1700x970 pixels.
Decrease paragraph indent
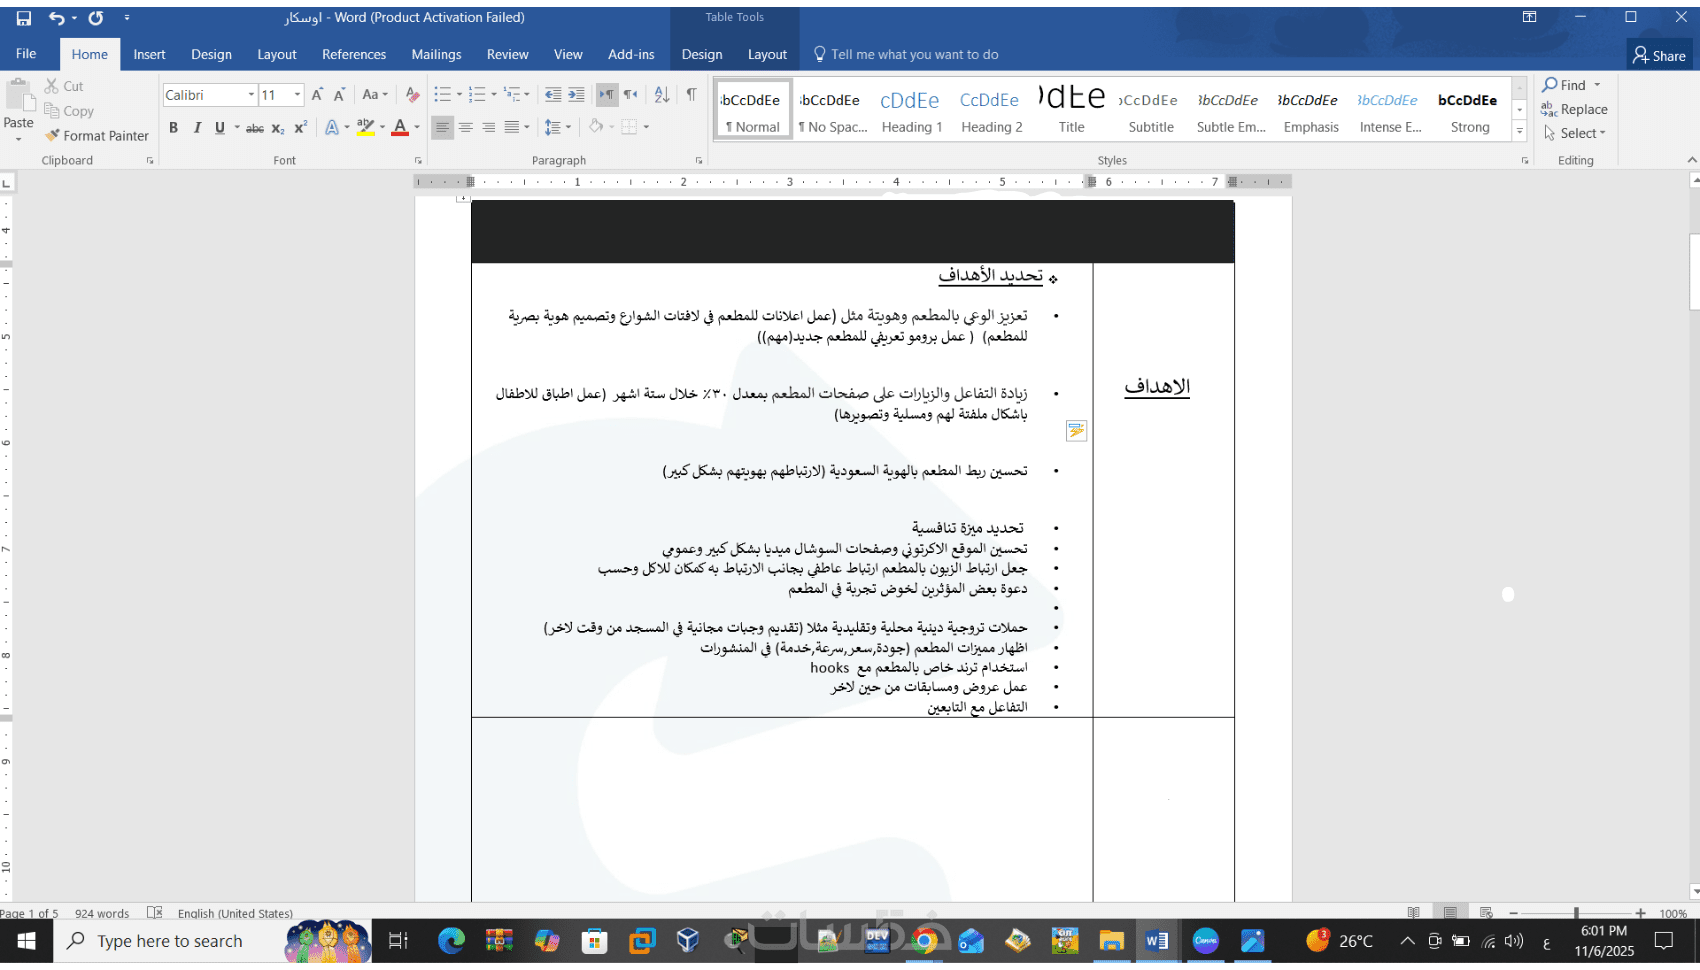click(x=553, y=95)
